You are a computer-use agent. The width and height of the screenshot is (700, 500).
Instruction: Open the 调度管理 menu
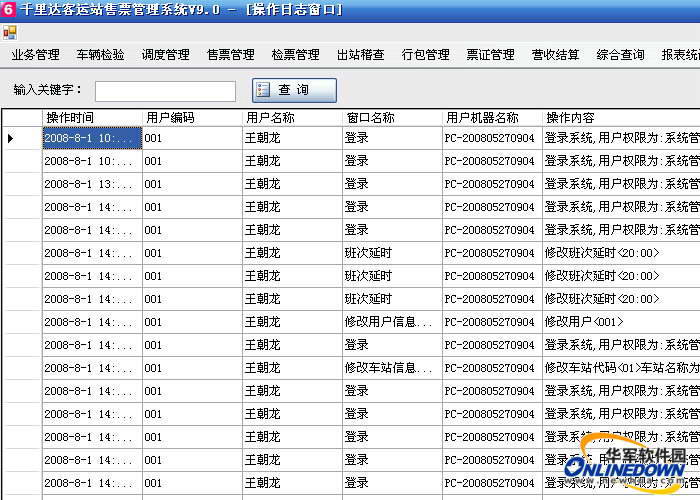[165, 55]
